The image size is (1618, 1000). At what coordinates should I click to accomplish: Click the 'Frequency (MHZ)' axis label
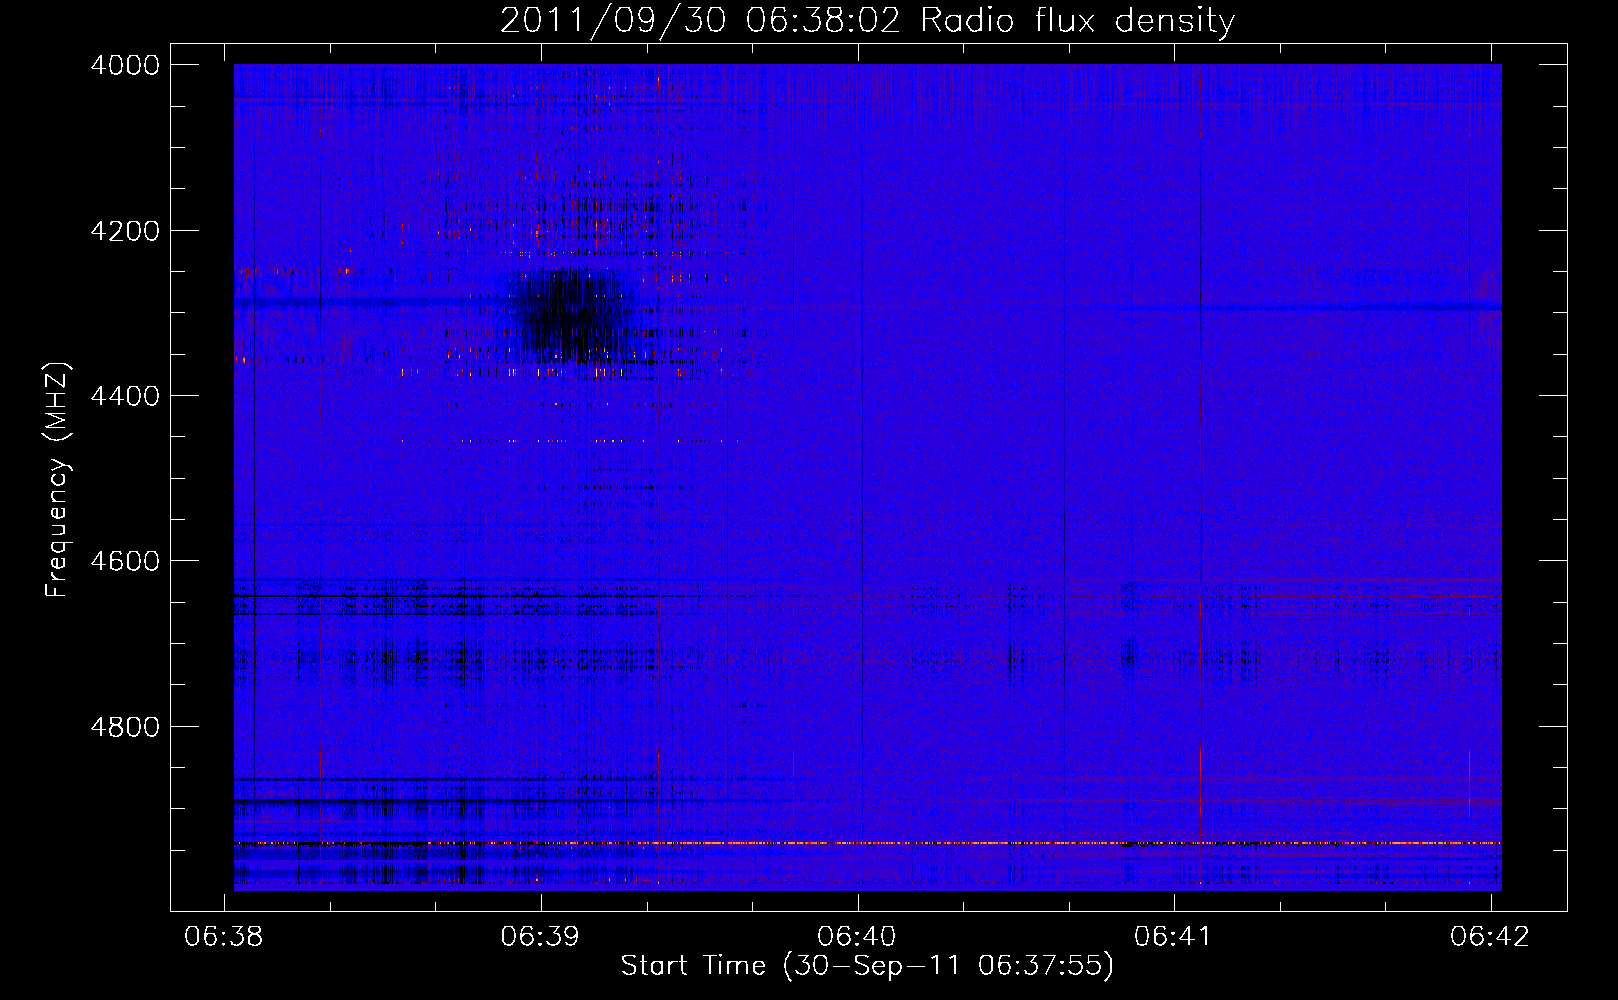pyautogui.click(x=57, y=480)
